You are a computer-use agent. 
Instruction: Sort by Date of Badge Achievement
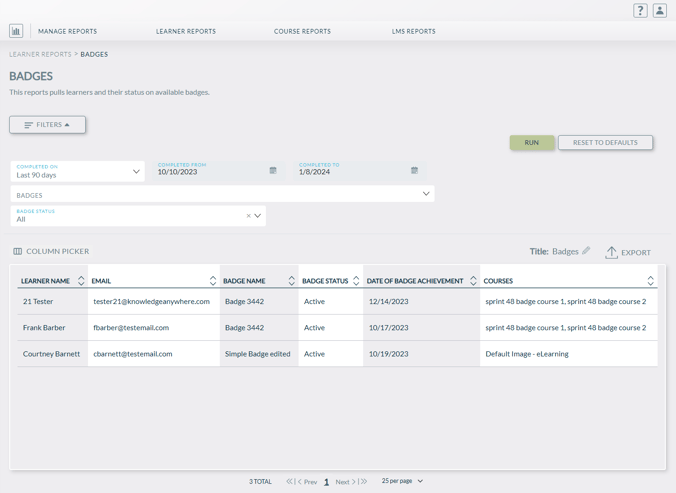(x=473, y=281)
